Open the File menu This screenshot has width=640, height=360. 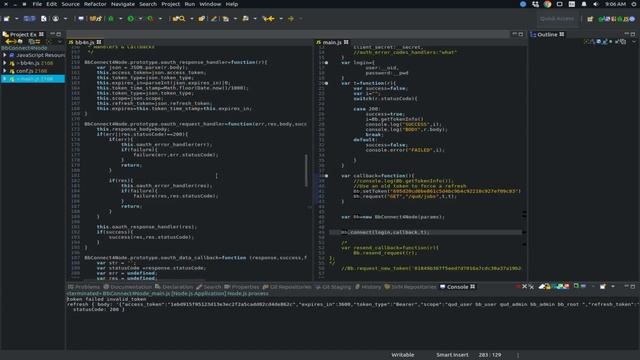(x=37, y=4)
